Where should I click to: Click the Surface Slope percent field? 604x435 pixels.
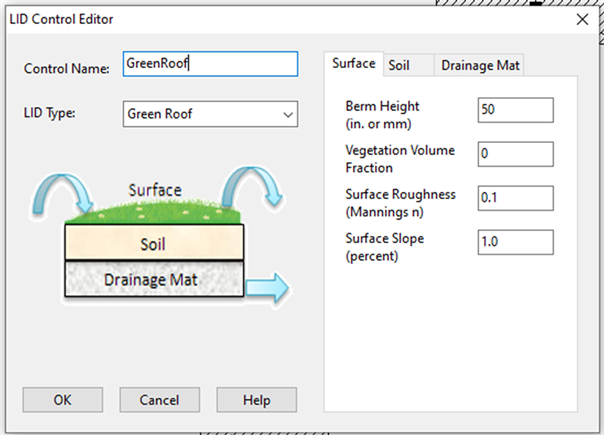point(515,242)
